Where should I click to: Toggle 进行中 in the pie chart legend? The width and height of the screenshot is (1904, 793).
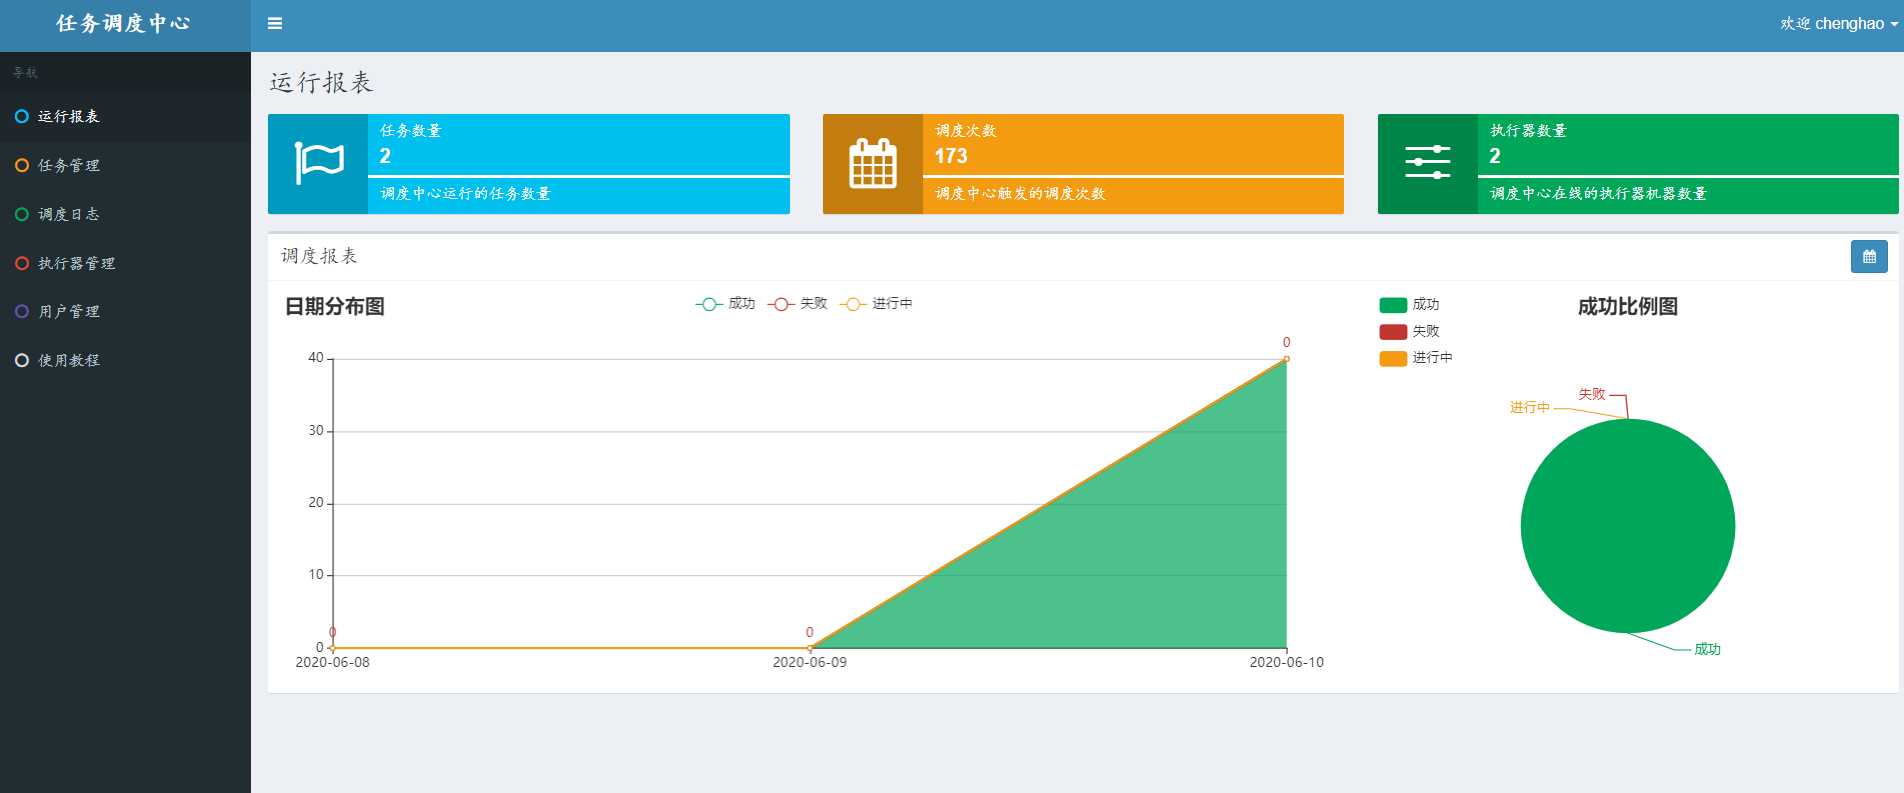[x=1416, y=358]
